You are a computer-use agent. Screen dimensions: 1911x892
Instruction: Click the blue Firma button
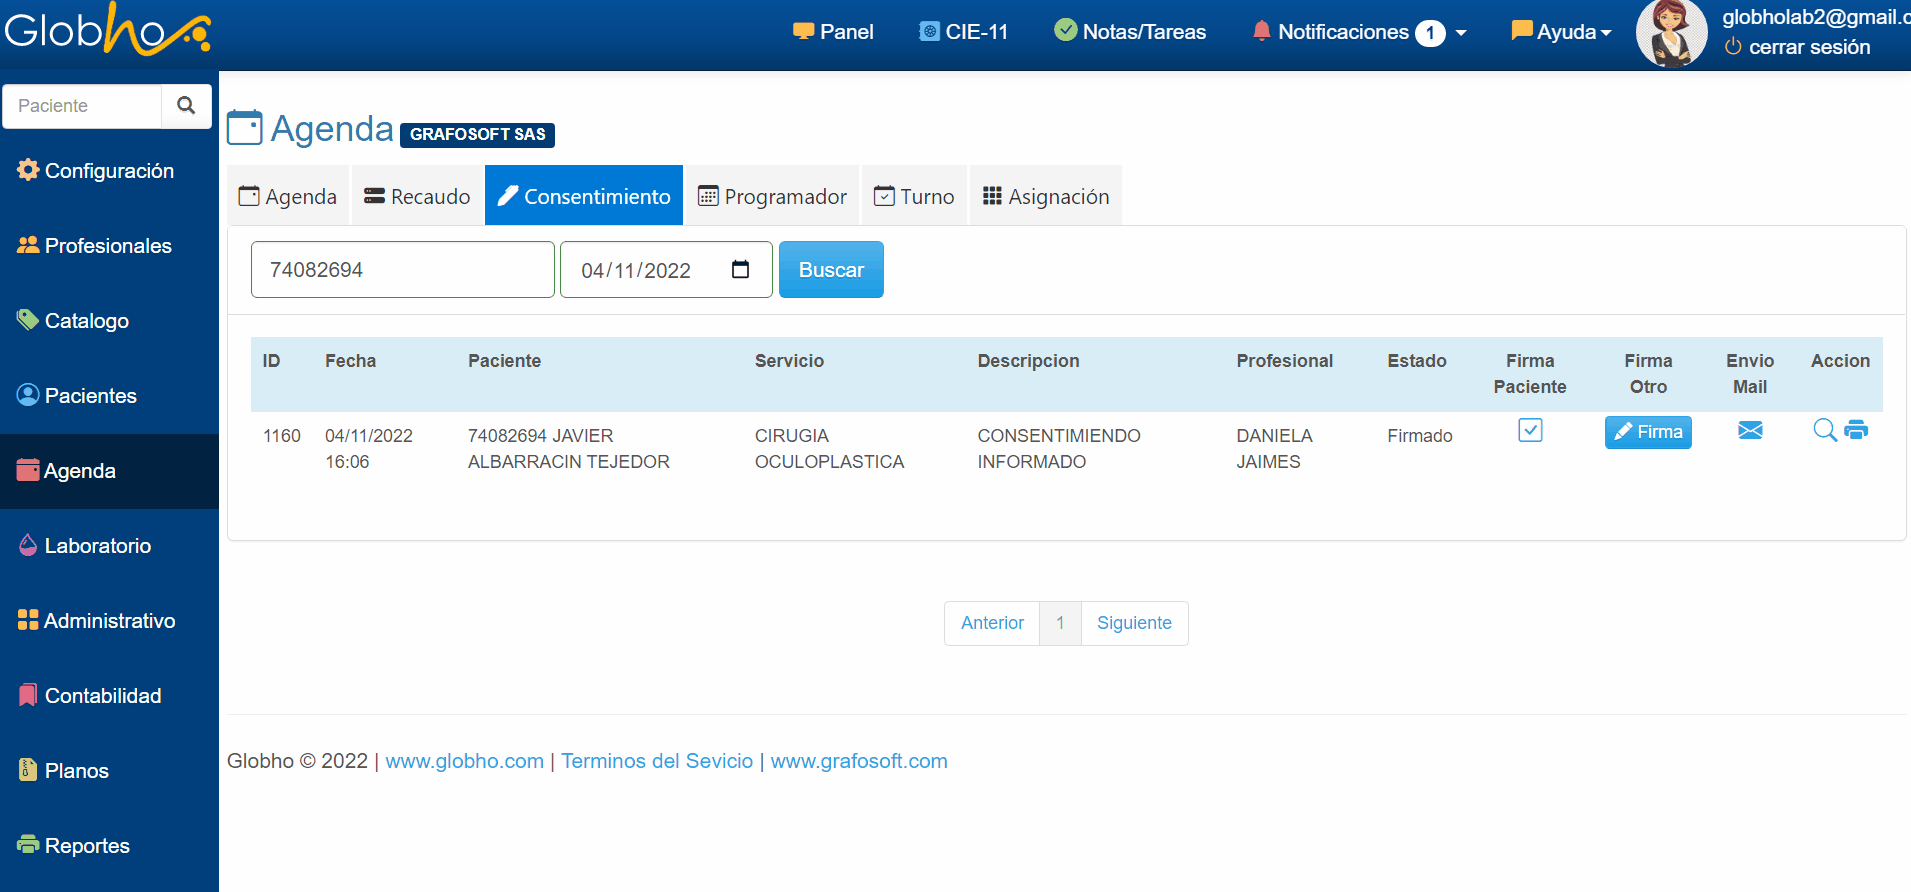point(1647,432)
